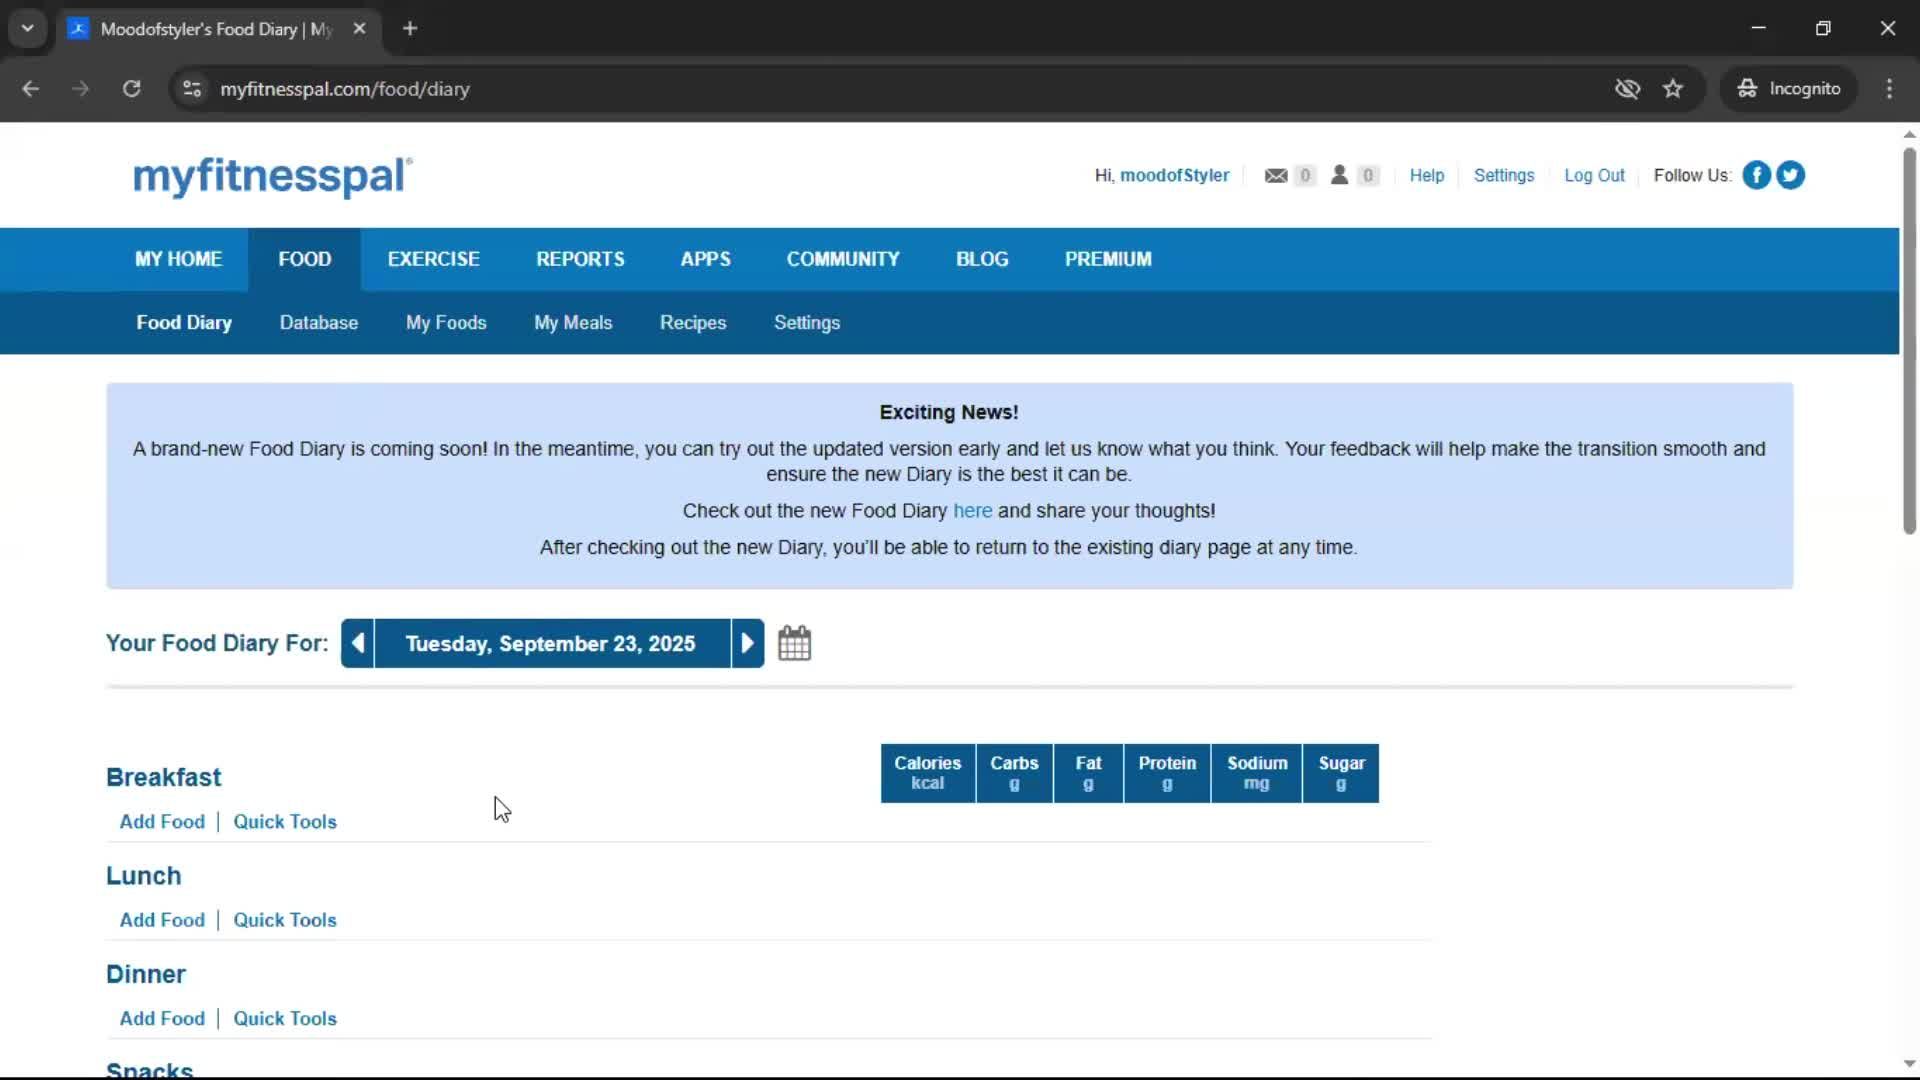
Task: Click the Tuesday, September 23, 2025 date label
Action: pos(551,644)
